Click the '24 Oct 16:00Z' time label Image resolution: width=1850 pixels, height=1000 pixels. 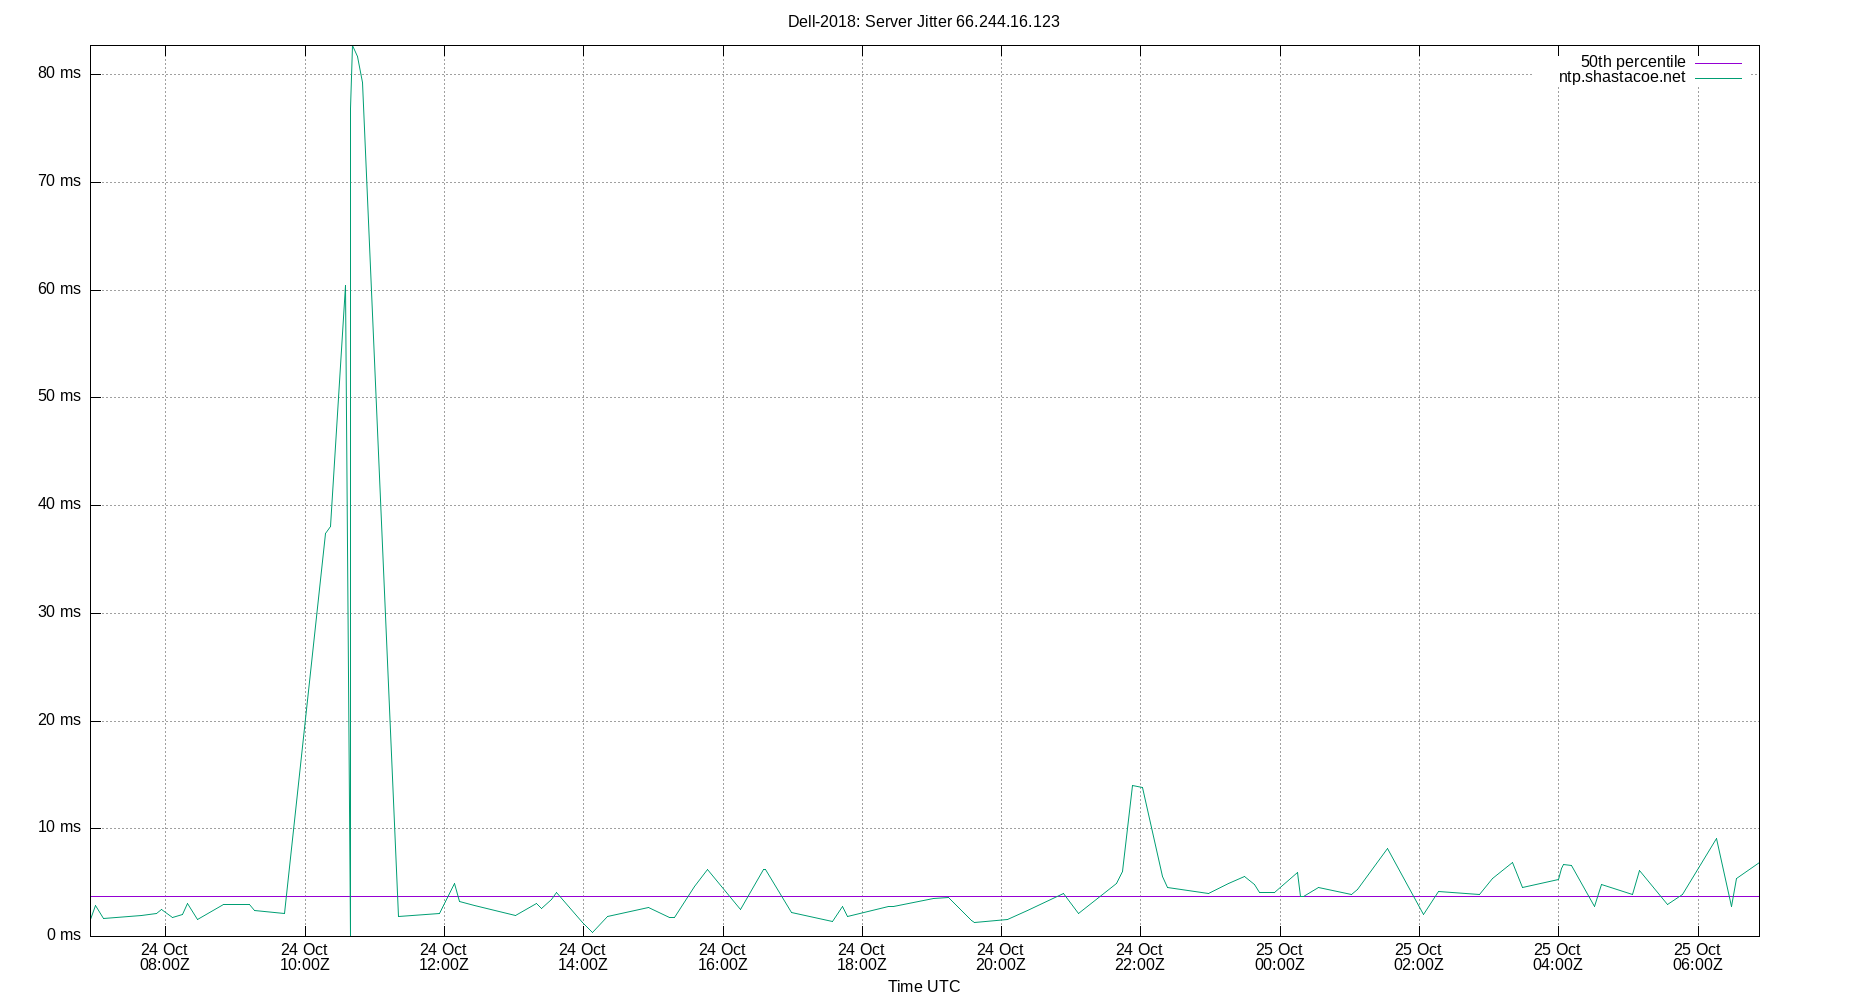click(x=722, y=957)
